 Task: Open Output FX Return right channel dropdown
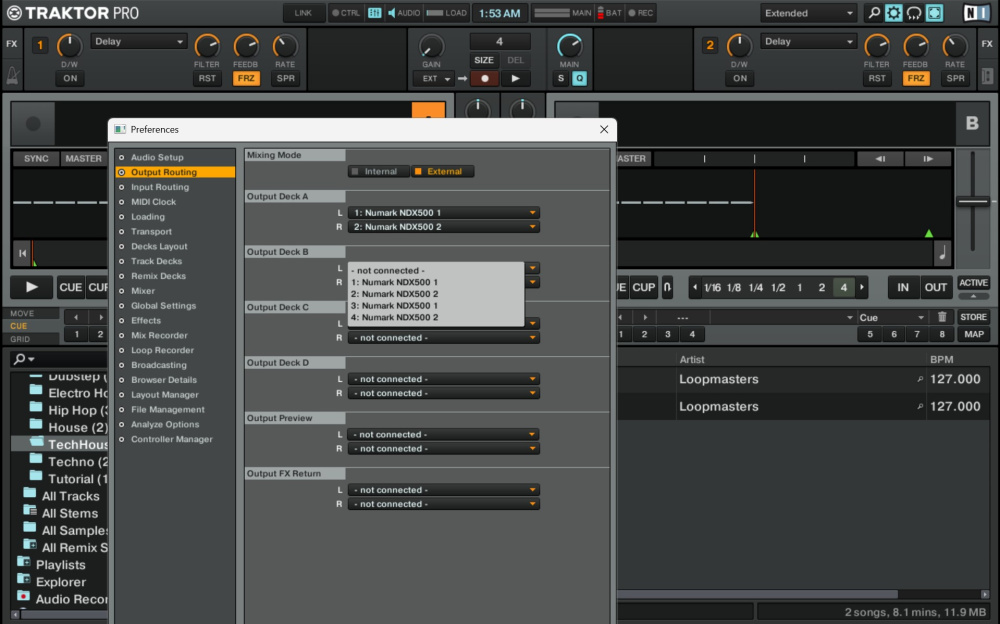pos(444,504)
